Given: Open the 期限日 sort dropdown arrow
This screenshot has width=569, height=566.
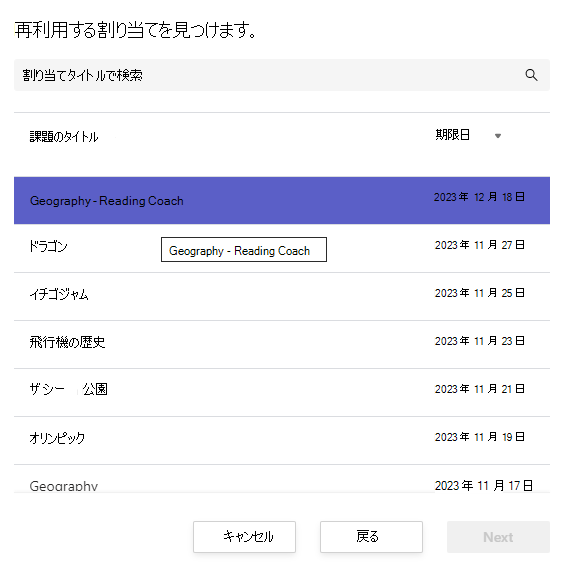Looking at the screenshot, I should pos(498,136).
